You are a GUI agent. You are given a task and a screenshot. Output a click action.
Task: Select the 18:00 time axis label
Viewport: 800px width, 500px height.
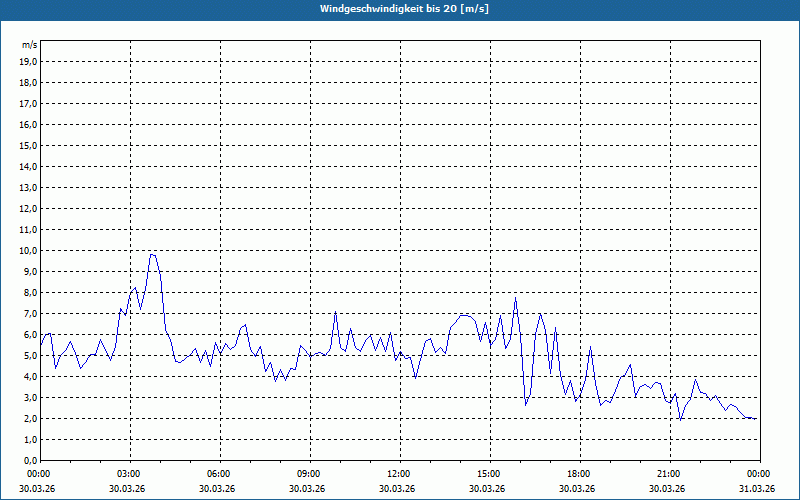click(580, 474)
